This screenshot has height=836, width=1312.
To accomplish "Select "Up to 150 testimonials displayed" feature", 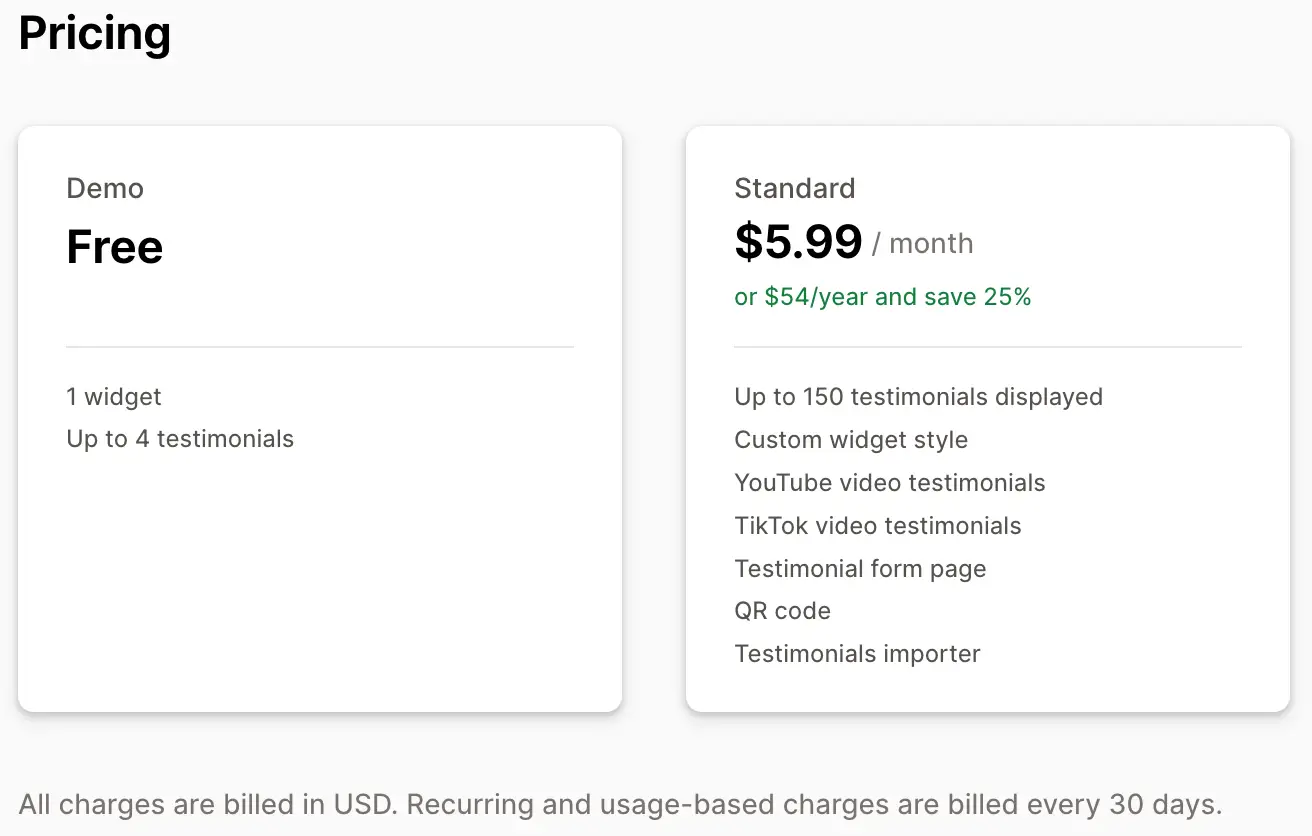I will pos(918,397).
